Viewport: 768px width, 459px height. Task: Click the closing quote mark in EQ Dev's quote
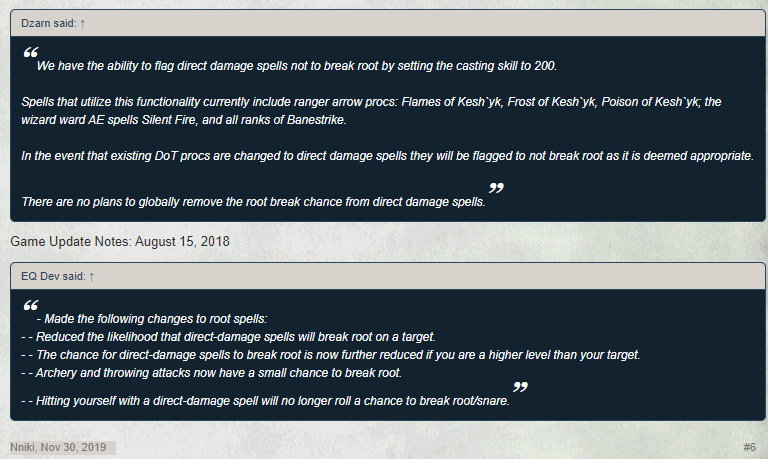pos(521,389)
